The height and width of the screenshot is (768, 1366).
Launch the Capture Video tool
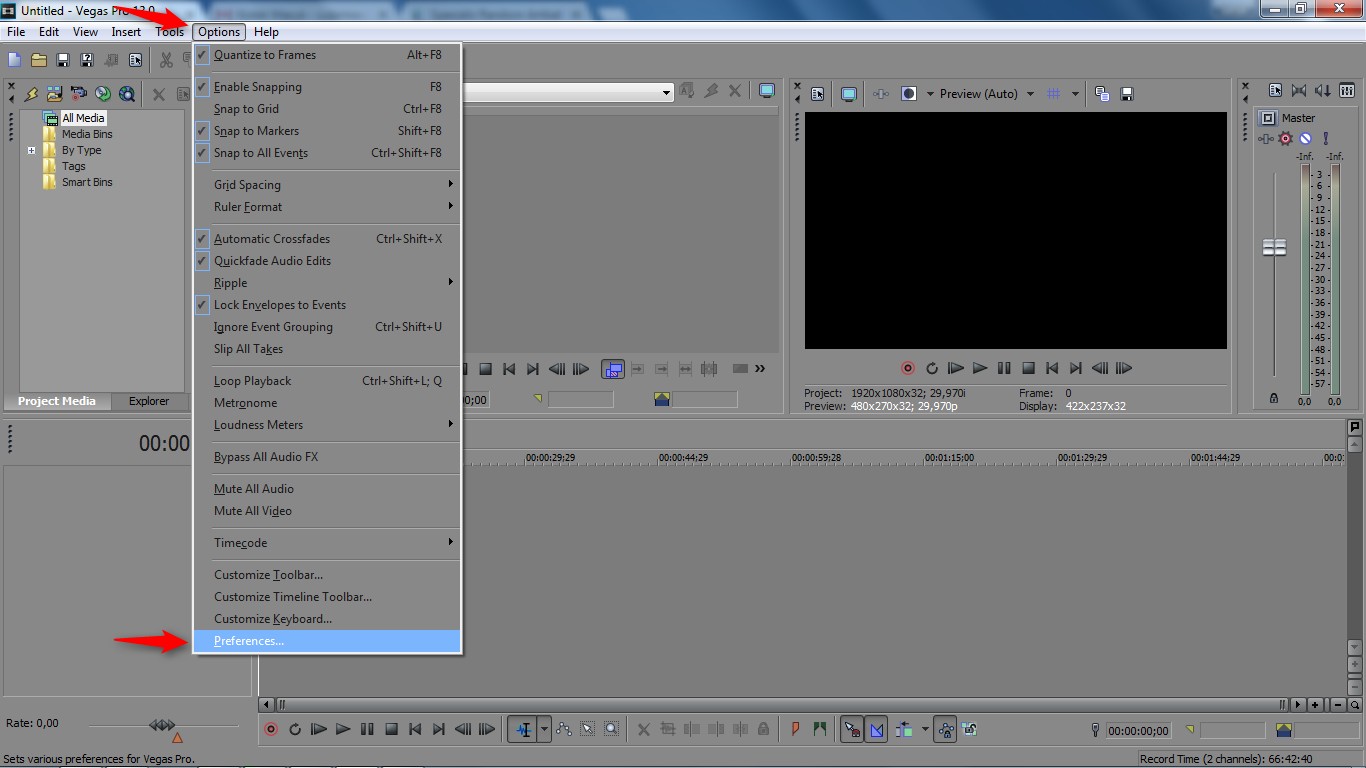click(x=77, y=93)
